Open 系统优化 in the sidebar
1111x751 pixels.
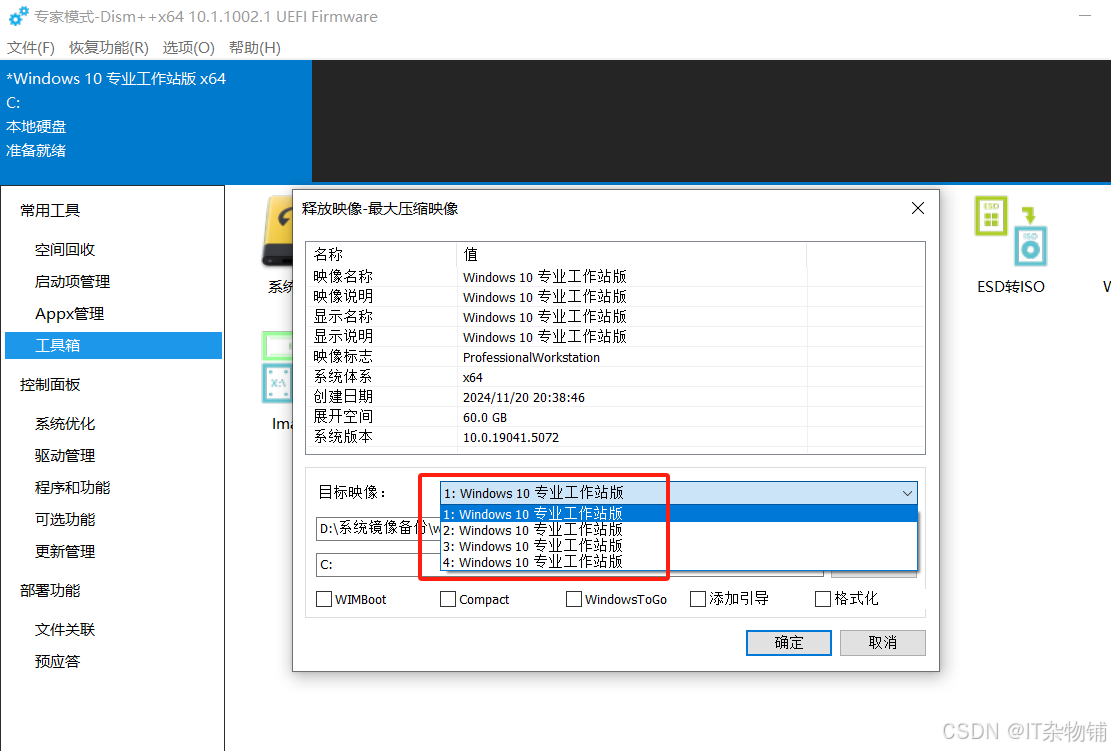tap(64, 424)
